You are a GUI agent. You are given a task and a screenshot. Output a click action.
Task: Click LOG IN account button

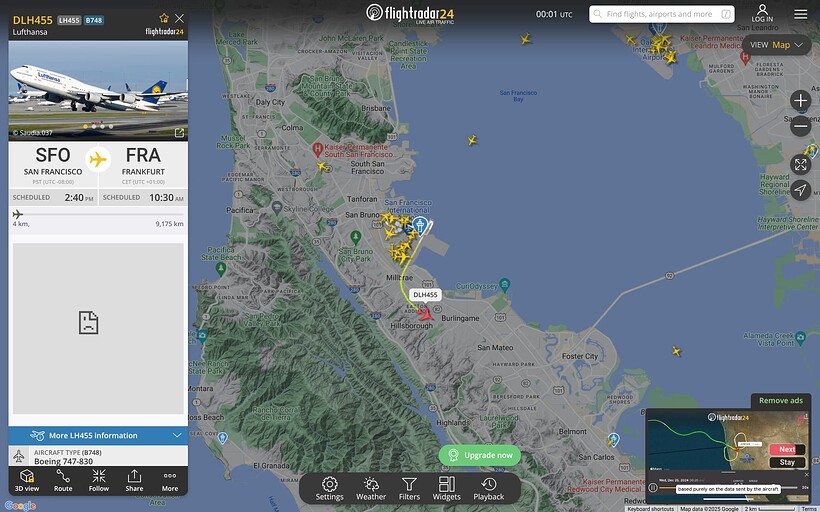tap(762, 14)
